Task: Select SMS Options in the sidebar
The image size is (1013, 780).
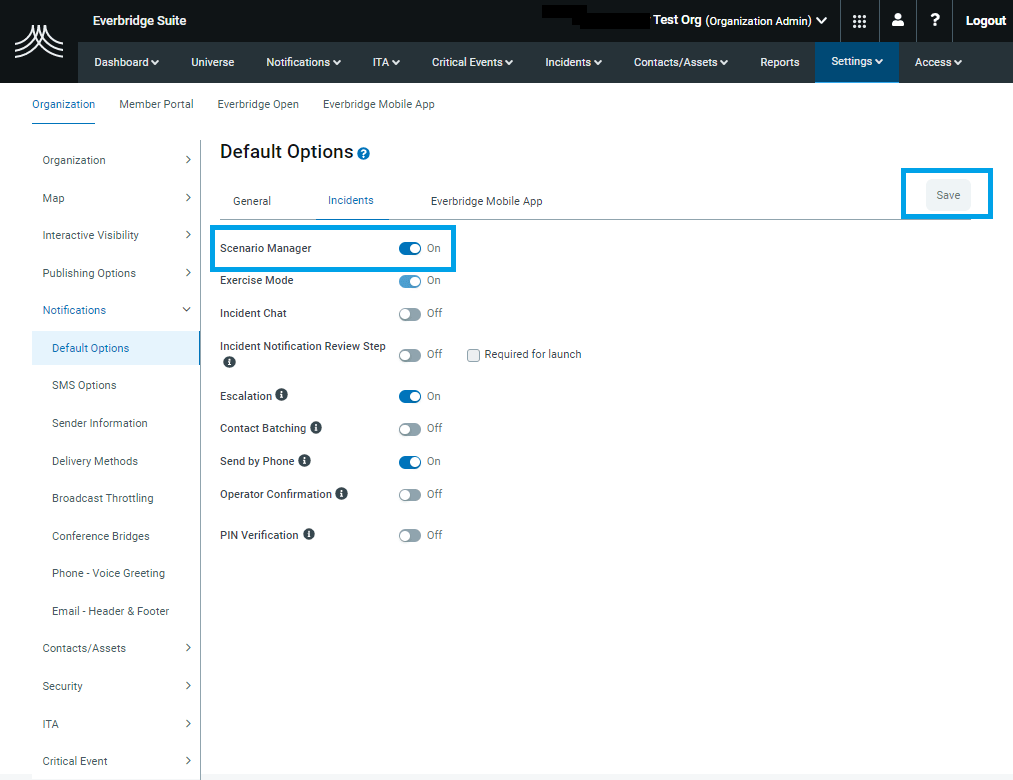Action: 84,385
